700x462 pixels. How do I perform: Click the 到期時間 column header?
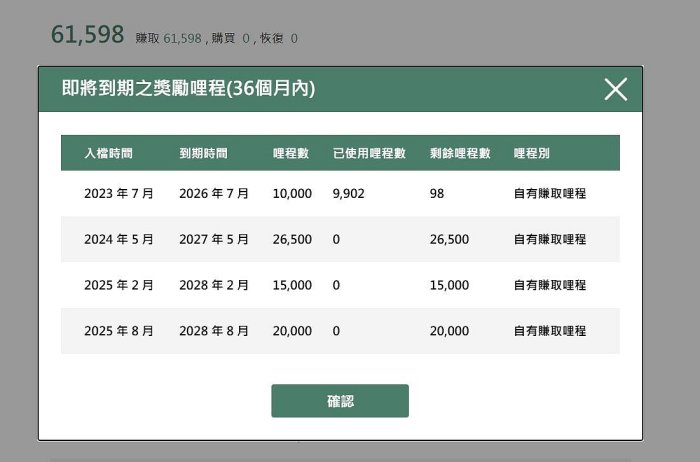[x=203, y=153]
